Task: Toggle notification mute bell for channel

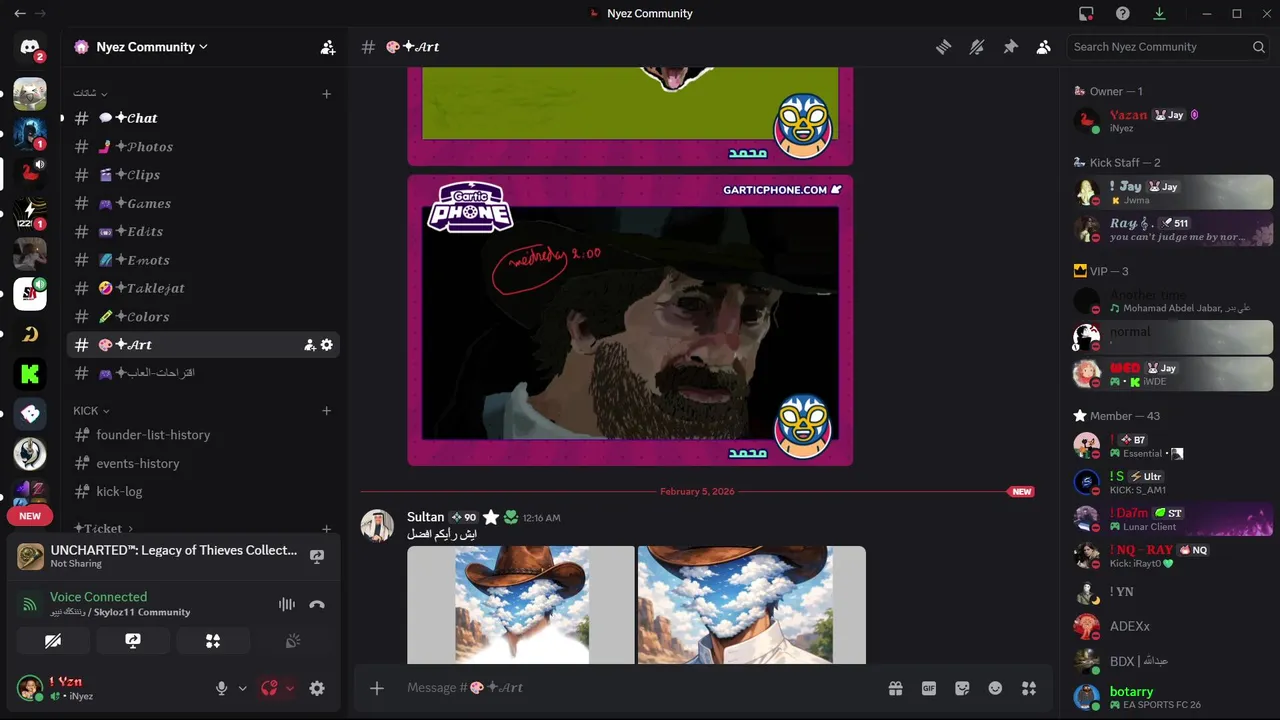Action: [977, 47]
